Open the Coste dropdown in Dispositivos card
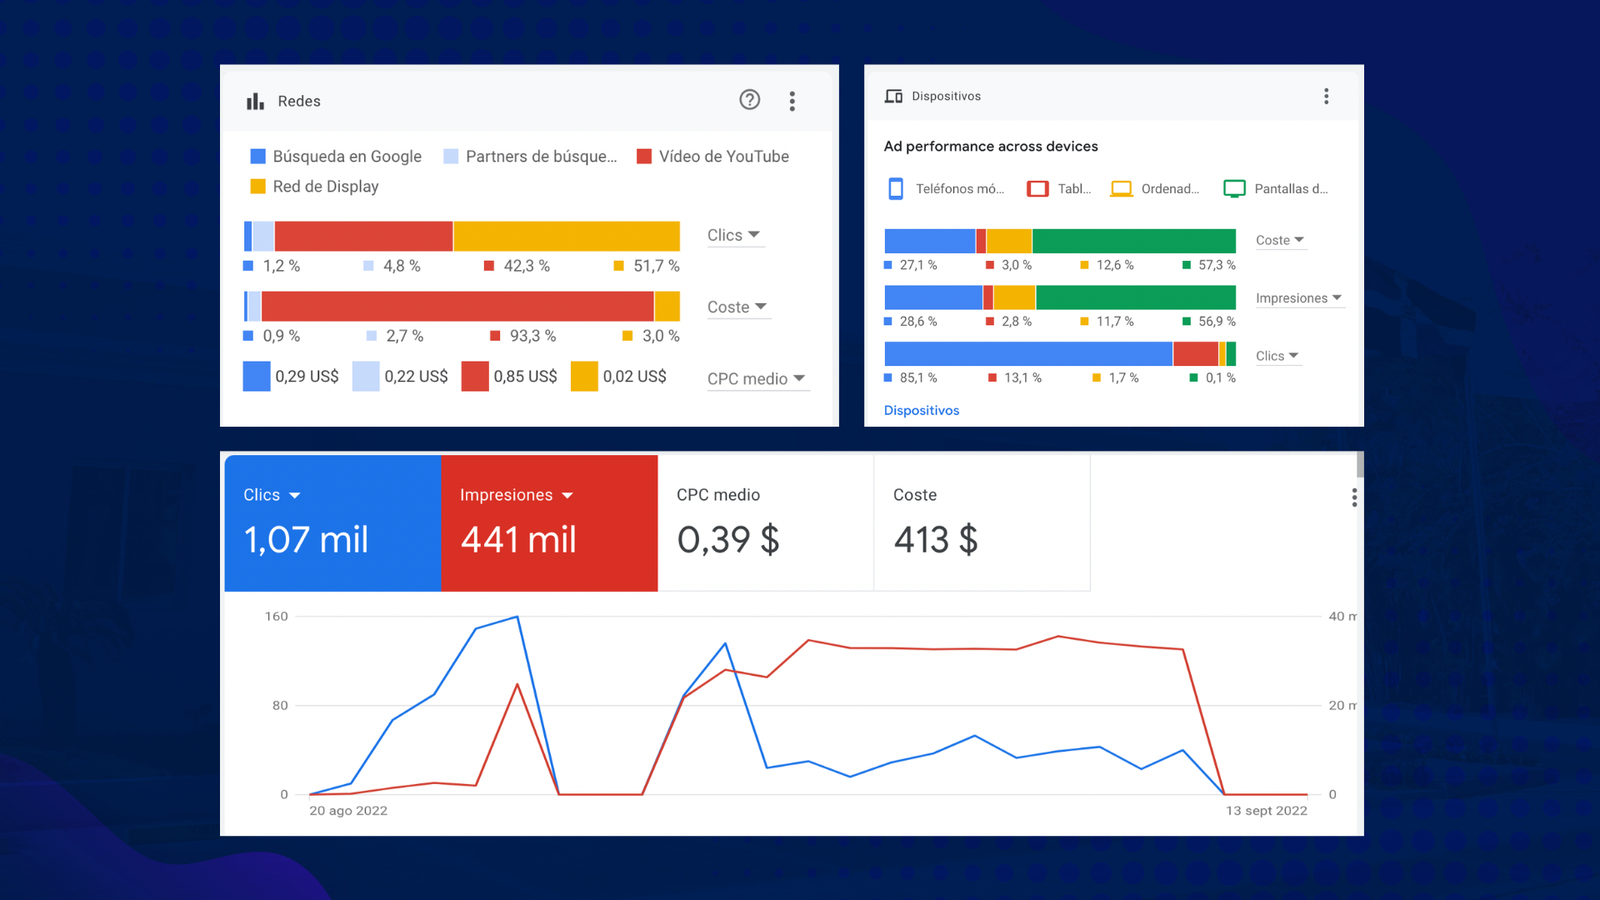This screenshot has width=1600, height=900. click(1281, 240)
